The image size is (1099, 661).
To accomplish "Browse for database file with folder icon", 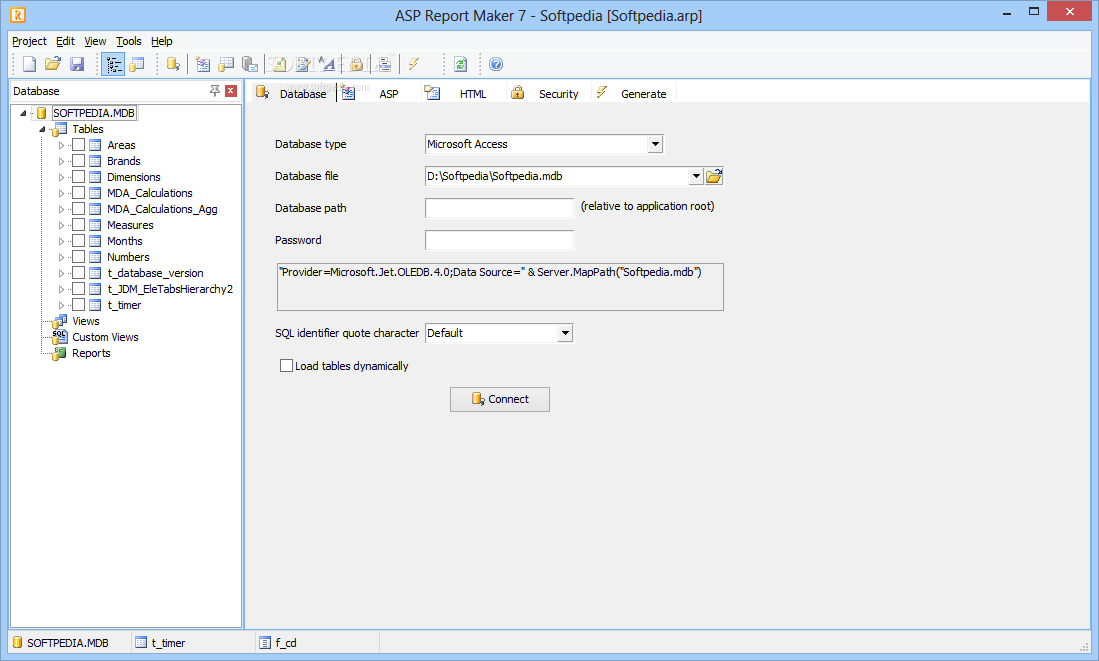I will (714, 177).
